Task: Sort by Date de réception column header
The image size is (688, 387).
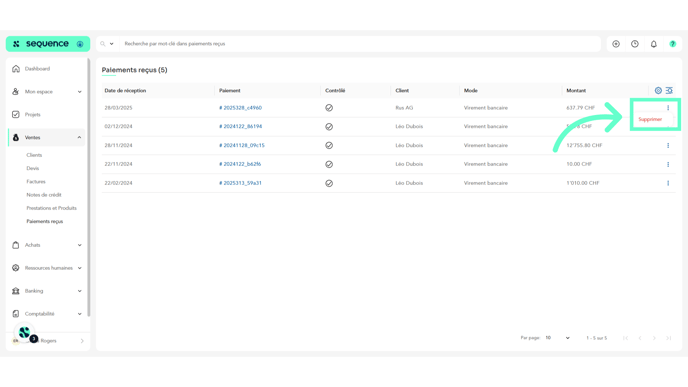Action: (125, 90)
